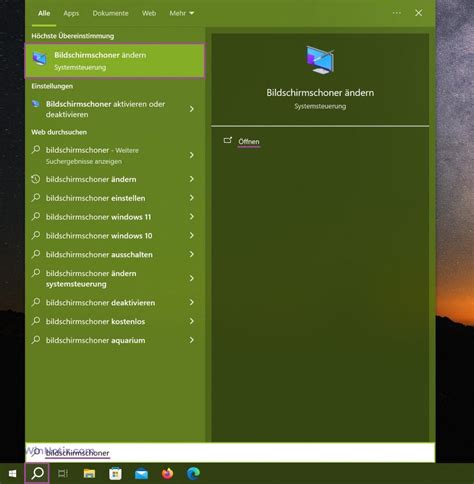
Task: Switch to the Dokumente tab
Action: point(110,13)
